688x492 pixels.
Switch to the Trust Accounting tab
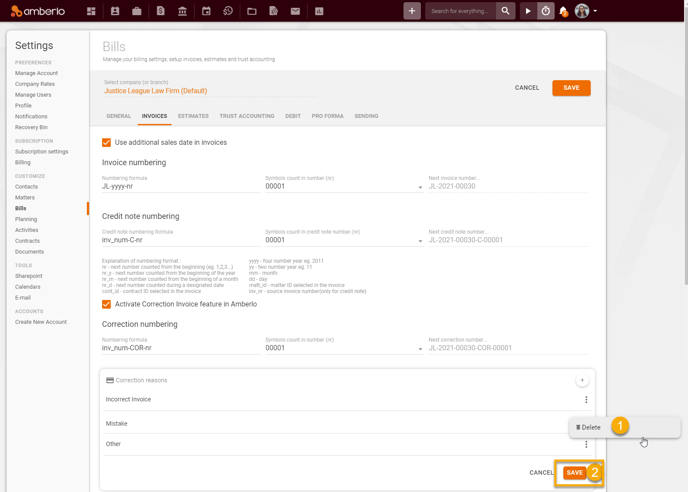tap(246, 116)
